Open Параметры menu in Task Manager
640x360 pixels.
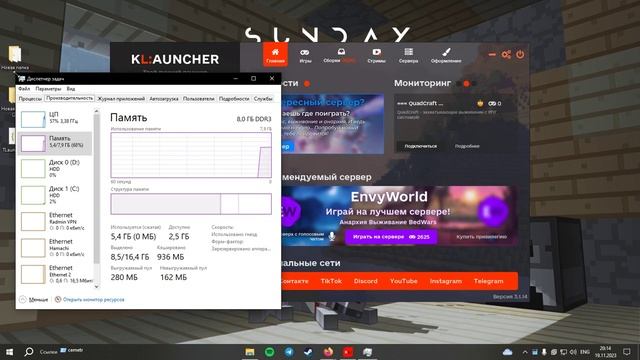pyautogui.click(x=48, y=89)
